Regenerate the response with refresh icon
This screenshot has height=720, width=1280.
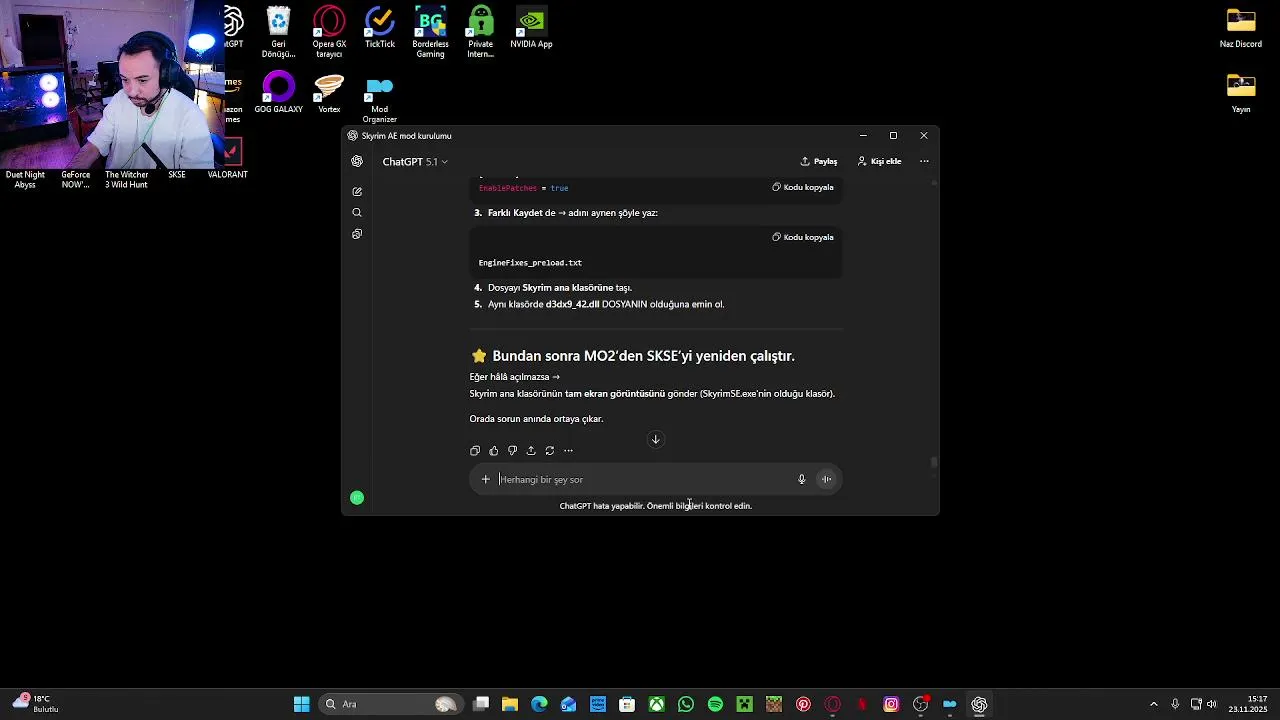[549, 451]
